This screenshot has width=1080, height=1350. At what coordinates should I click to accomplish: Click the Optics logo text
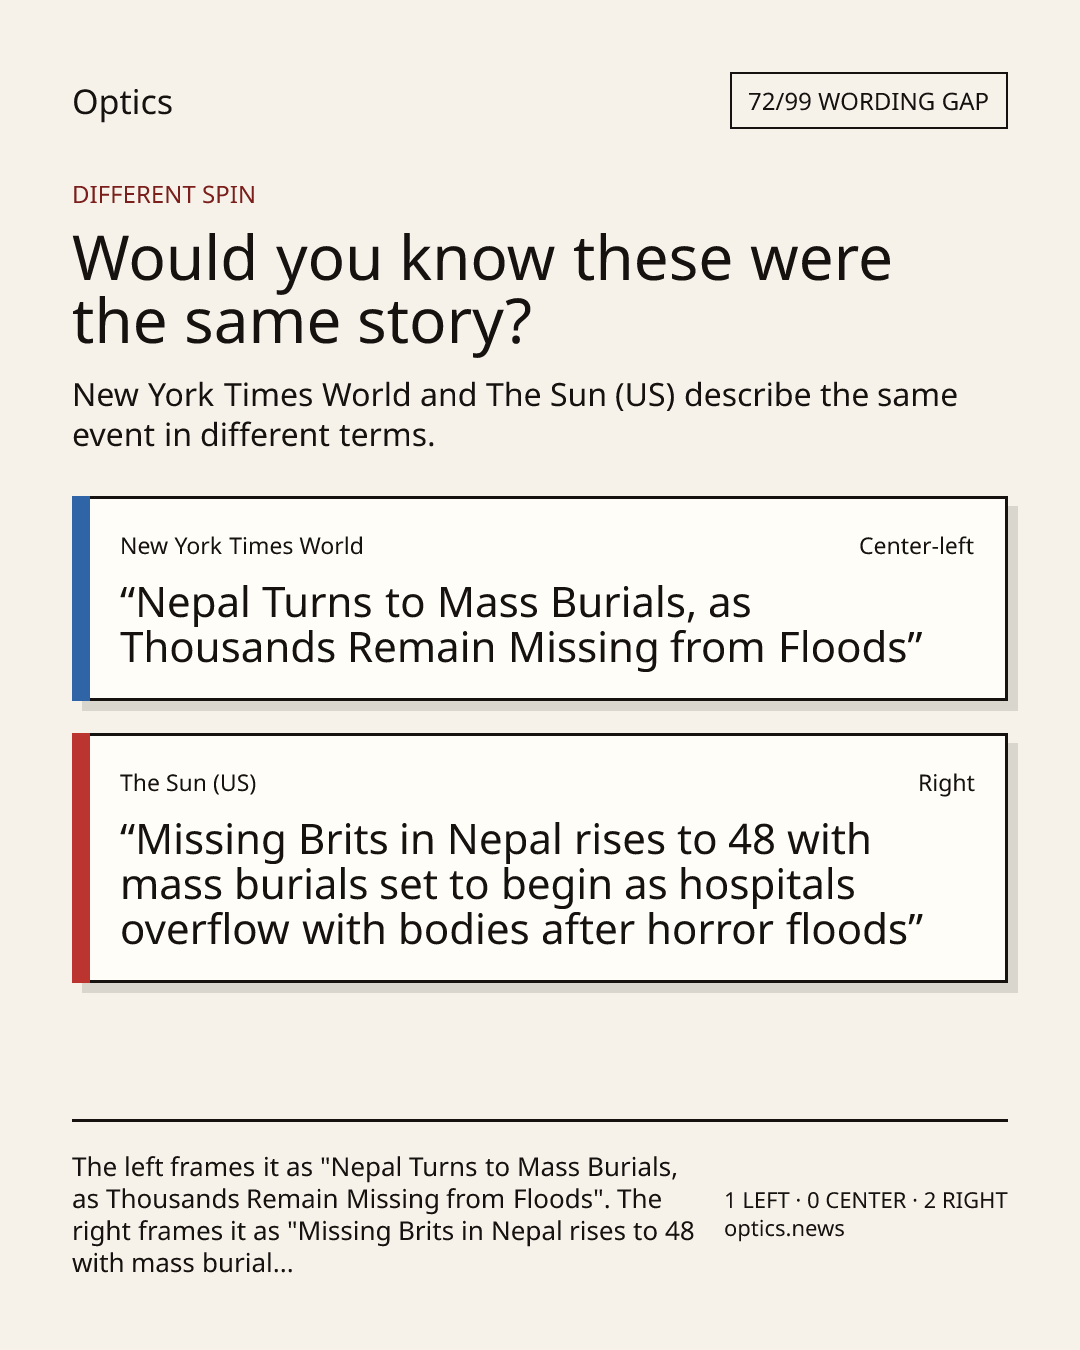pyautogui.click(x=122, y=102)
